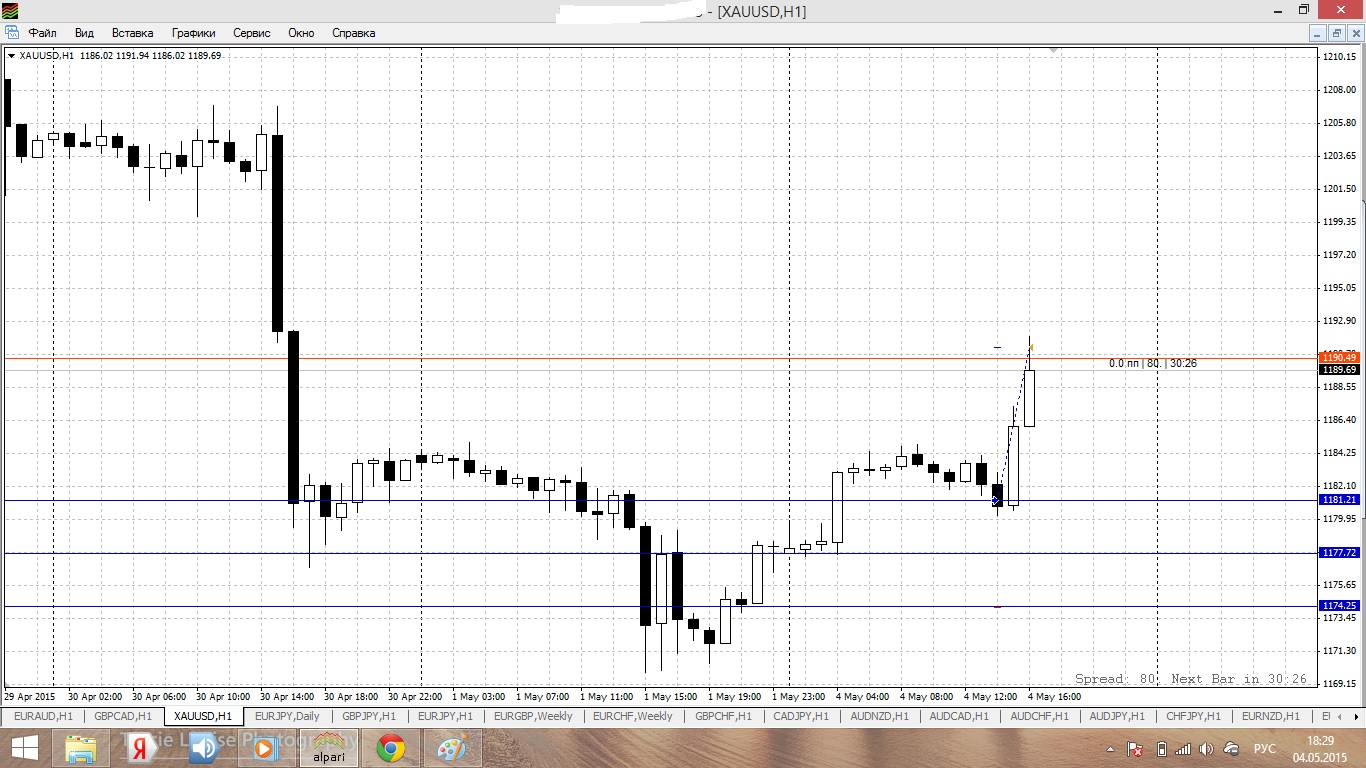The height and width of the screenshot is (768, 1366).
Task: Click the chart shift marker triangle at chart top
Action: coord(1053,50)
